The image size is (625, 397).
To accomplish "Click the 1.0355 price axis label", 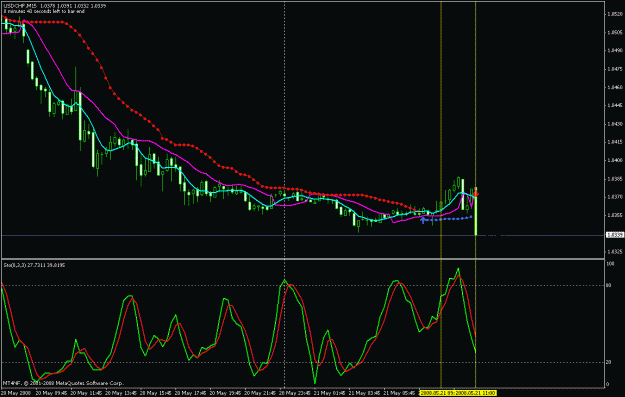I will point(614,215).
